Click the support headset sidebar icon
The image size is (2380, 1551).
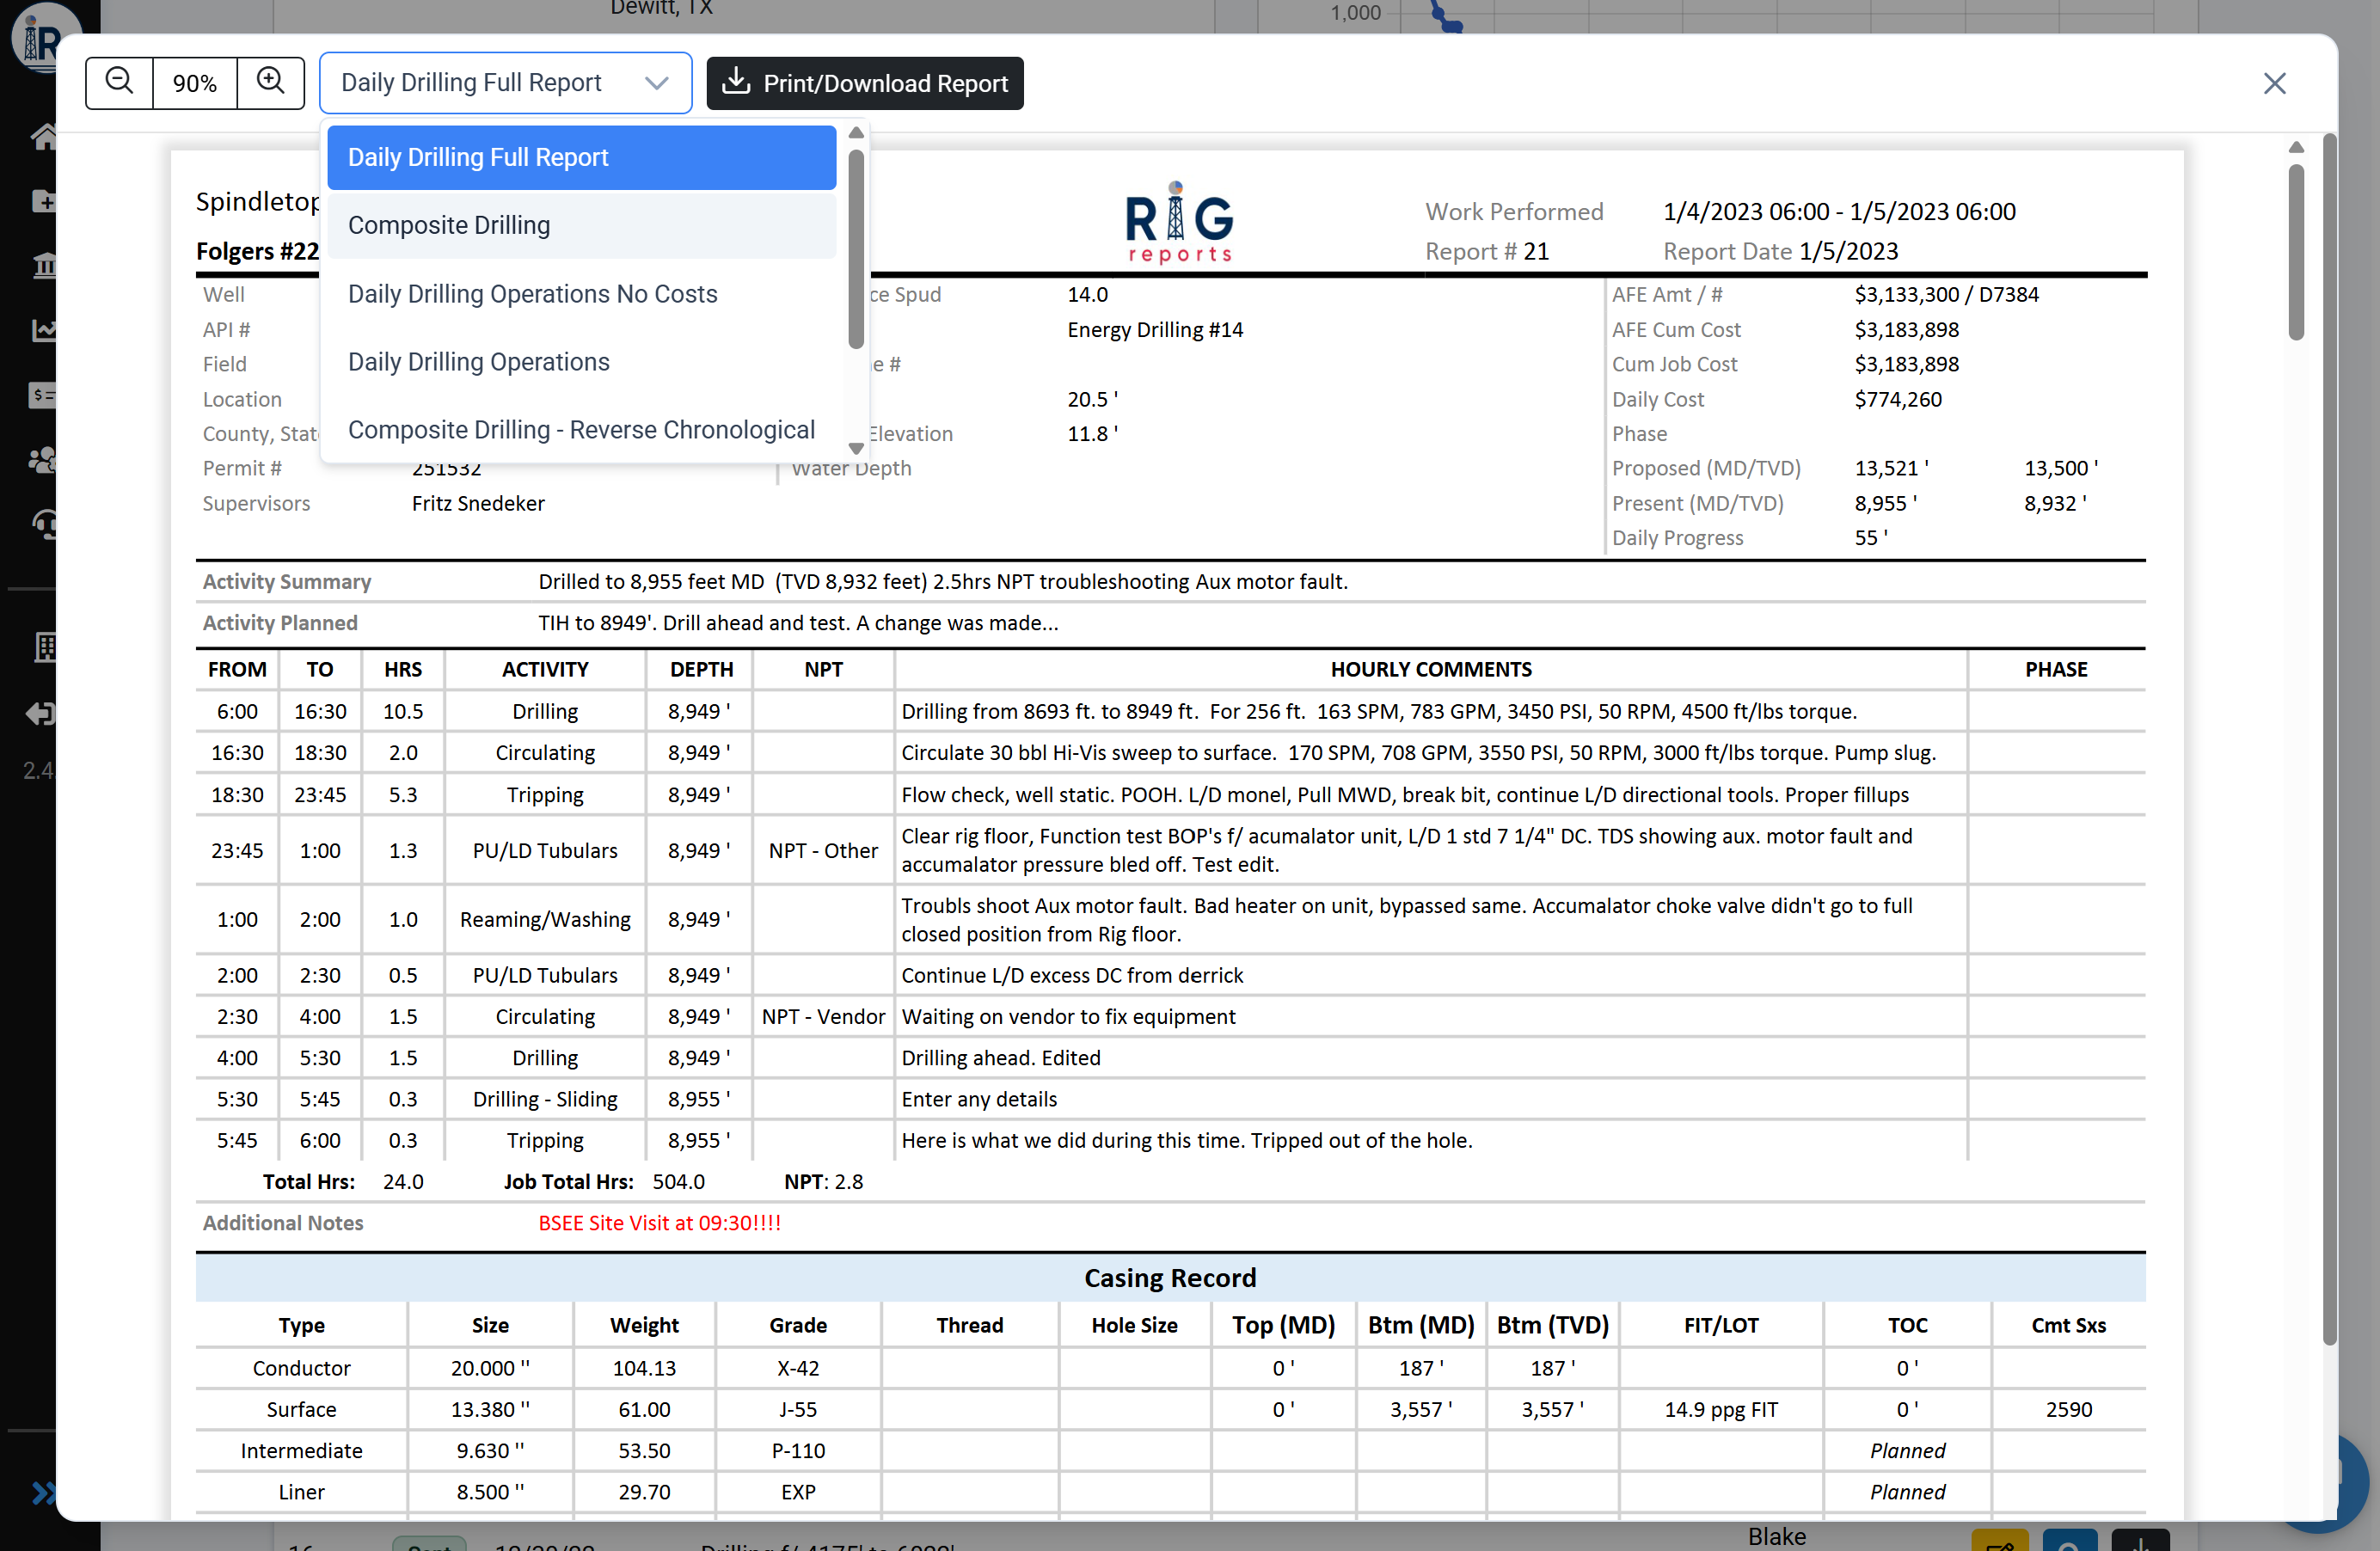[44, 524]
